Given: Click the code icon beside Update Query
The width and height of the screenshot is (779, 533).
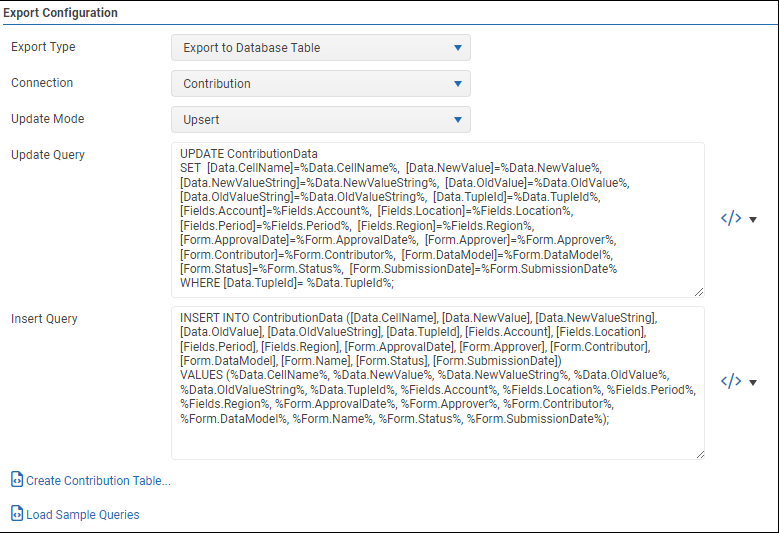Looking at the screenshot, I should tap(731, 219).
